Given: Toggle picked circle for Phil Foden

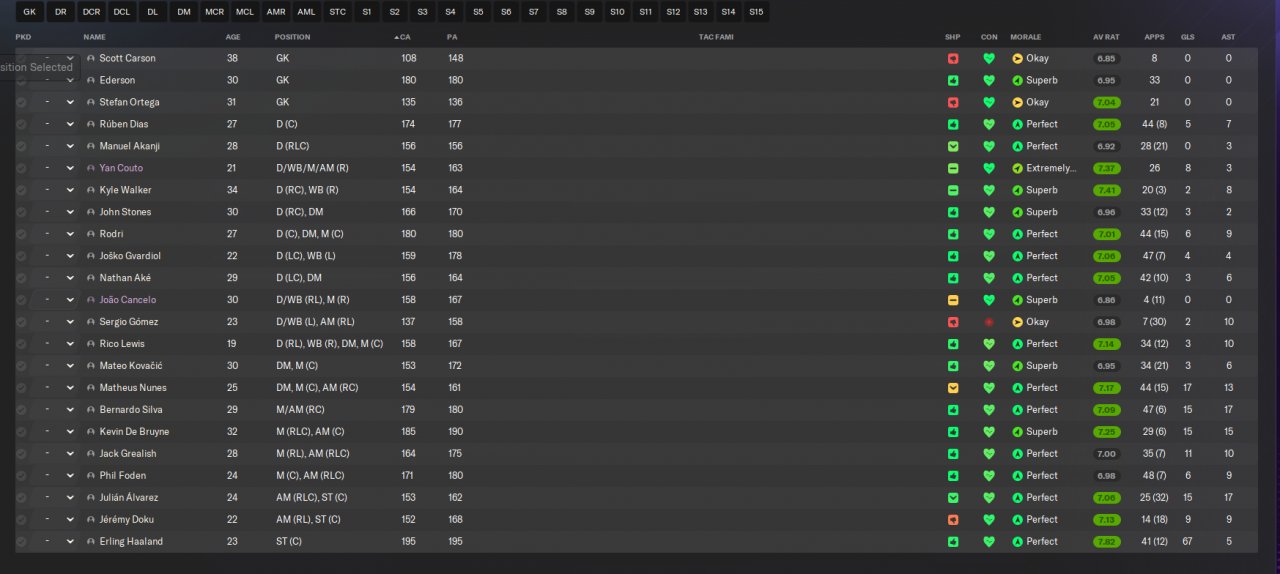Looking at the screenshot, I should click(x=21, y=475).
